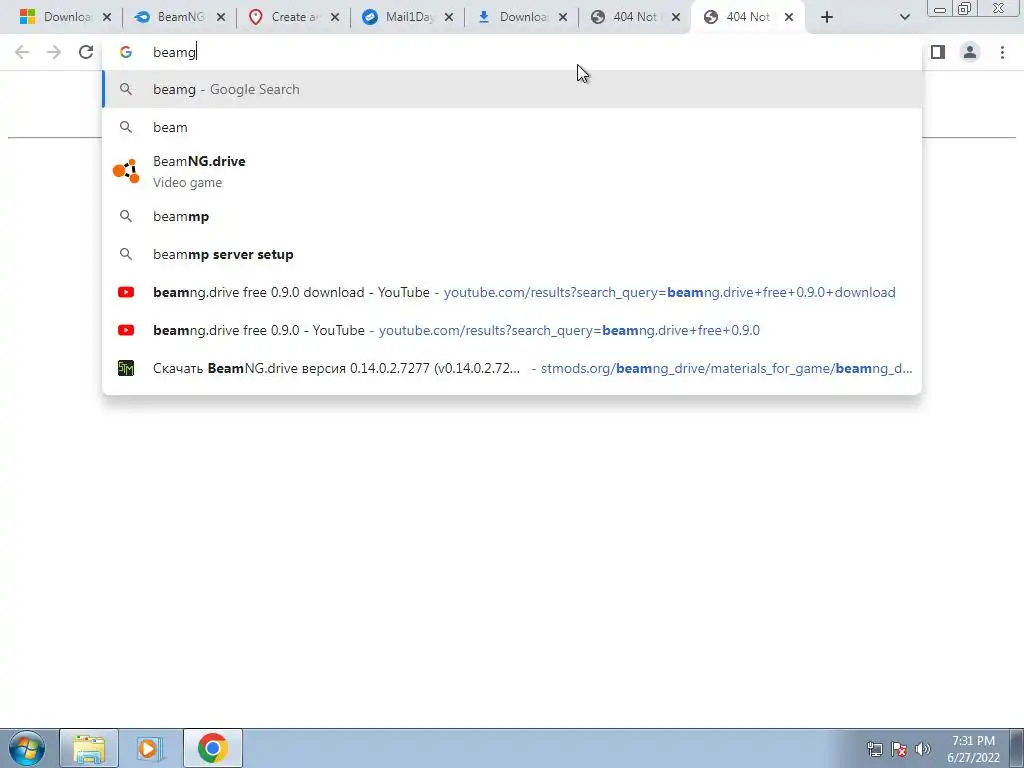Click the BeamNG.drive orange logo icon

[126, 172]
